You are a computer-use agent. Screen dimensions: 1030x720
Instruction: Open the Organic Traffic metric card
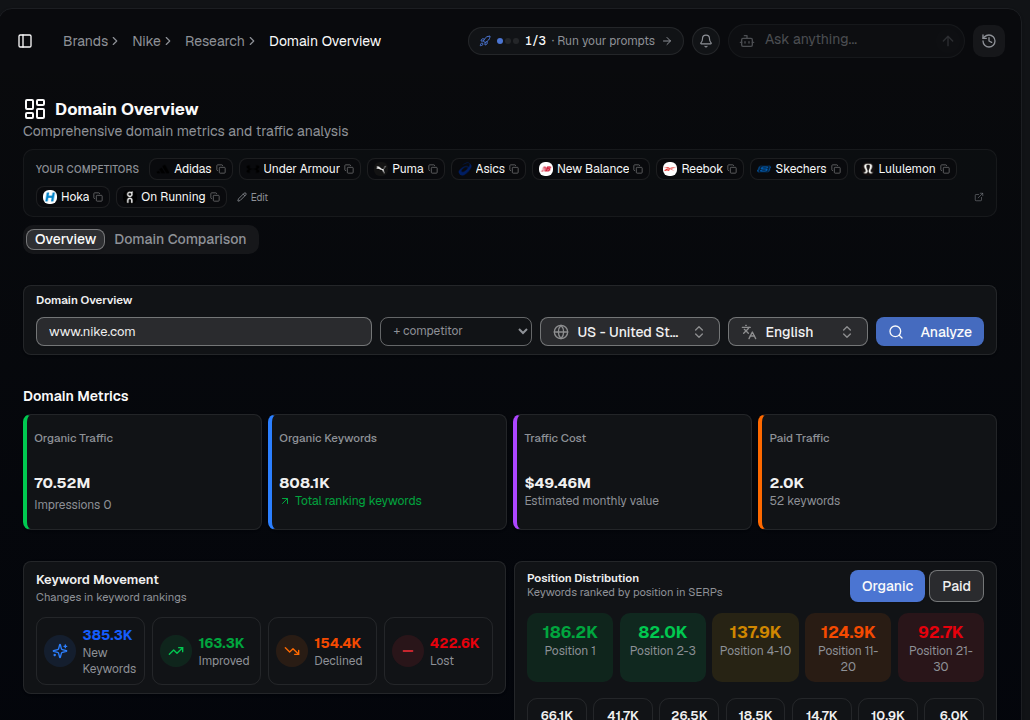[x=143, y=472]
